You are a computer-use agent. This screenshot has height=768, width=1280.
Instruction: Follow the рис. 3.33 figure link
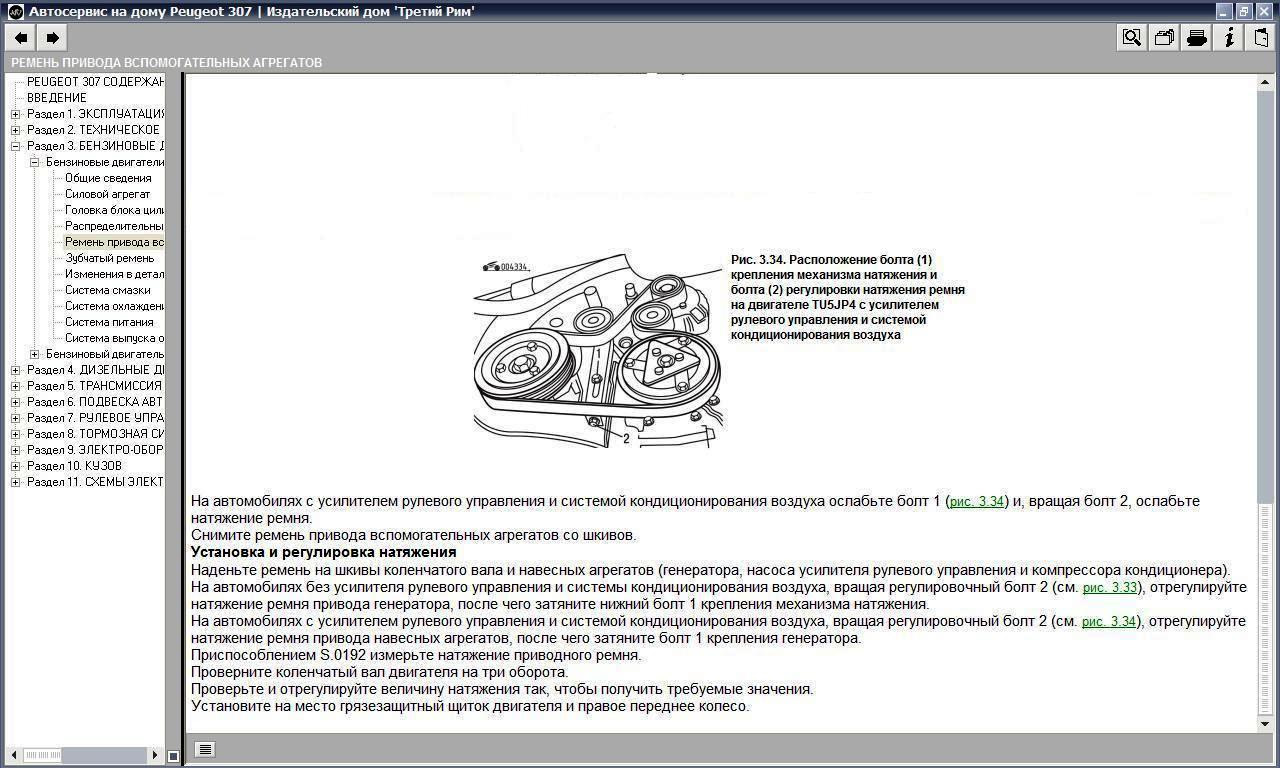1110,587
